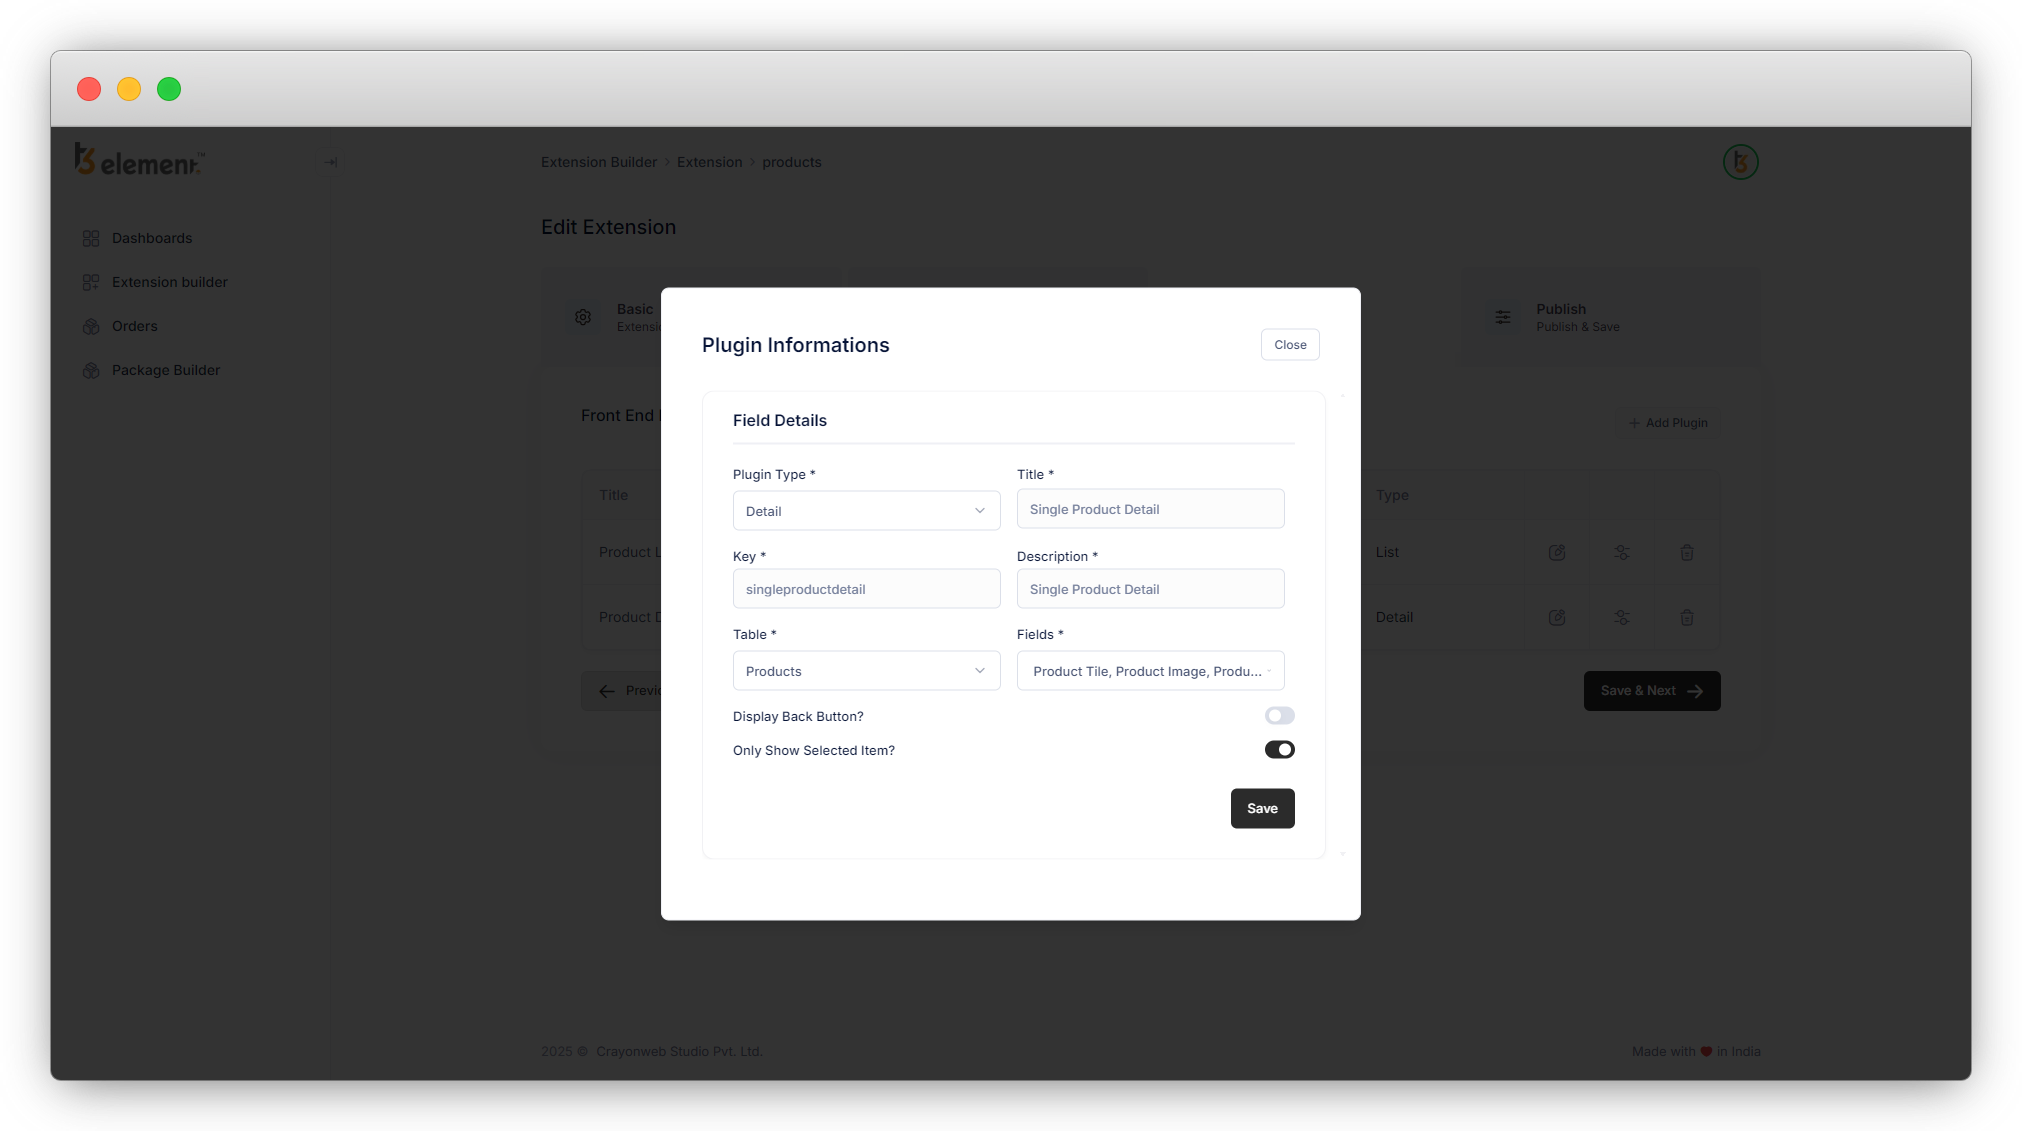Click the trash icon in Detail row

[x=1686, y=618]
